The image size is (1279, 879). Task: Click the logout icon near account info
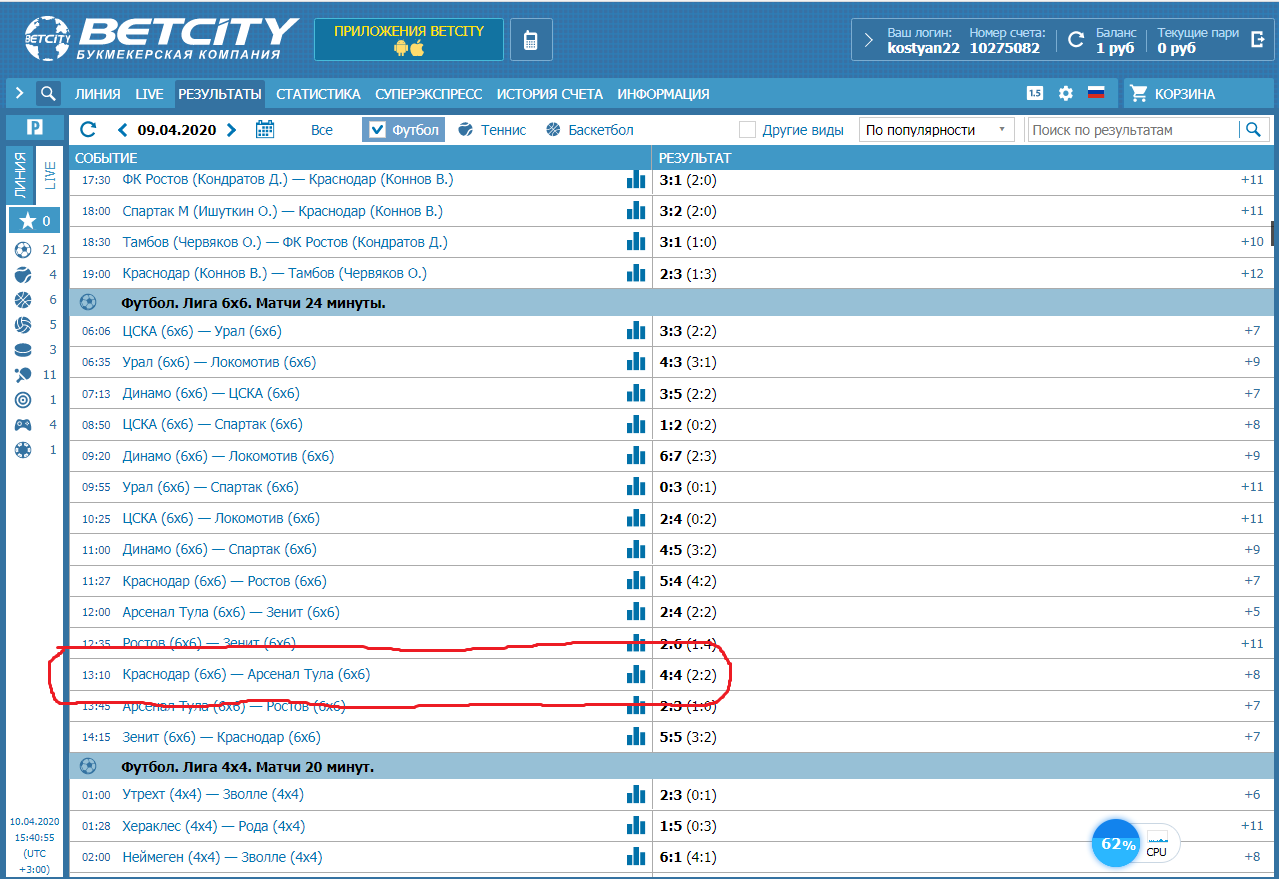[x=1258, y=40]
